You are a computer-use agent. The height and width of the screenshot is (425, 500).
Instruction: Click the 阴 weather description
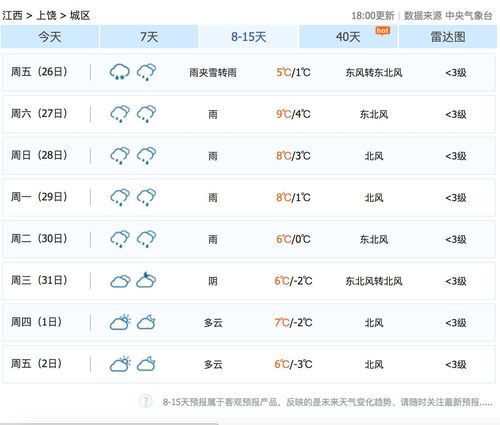(213, 281)
